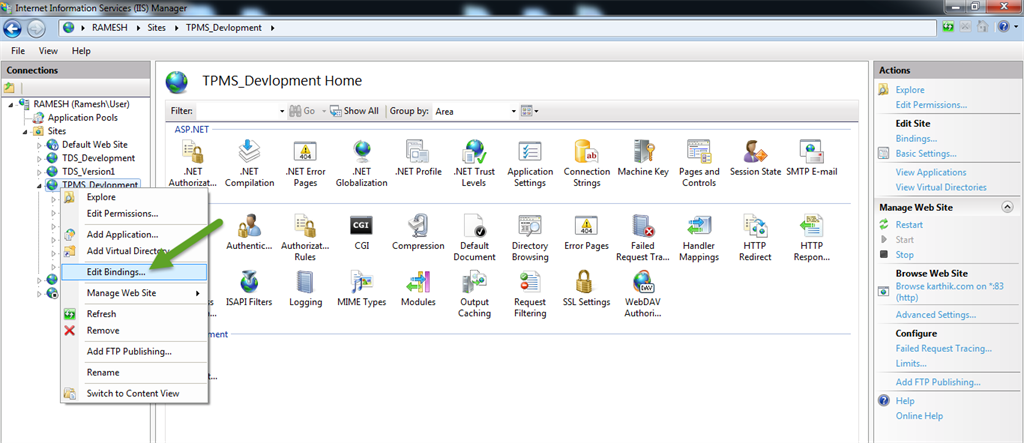Open the Application Settings feature

click(x=530, y=164)
